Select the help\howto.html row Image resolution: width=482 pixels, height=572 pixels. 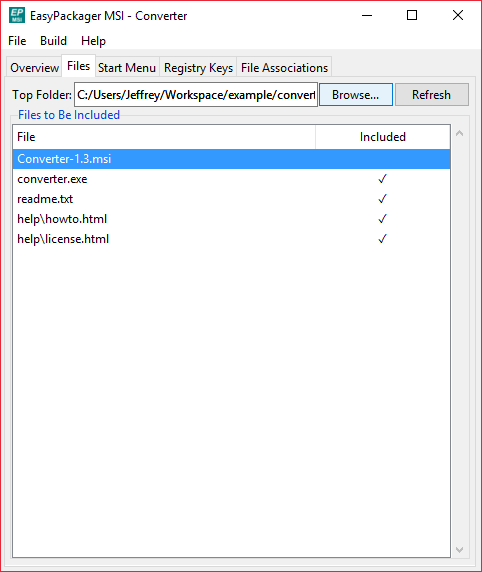[231, 219]
